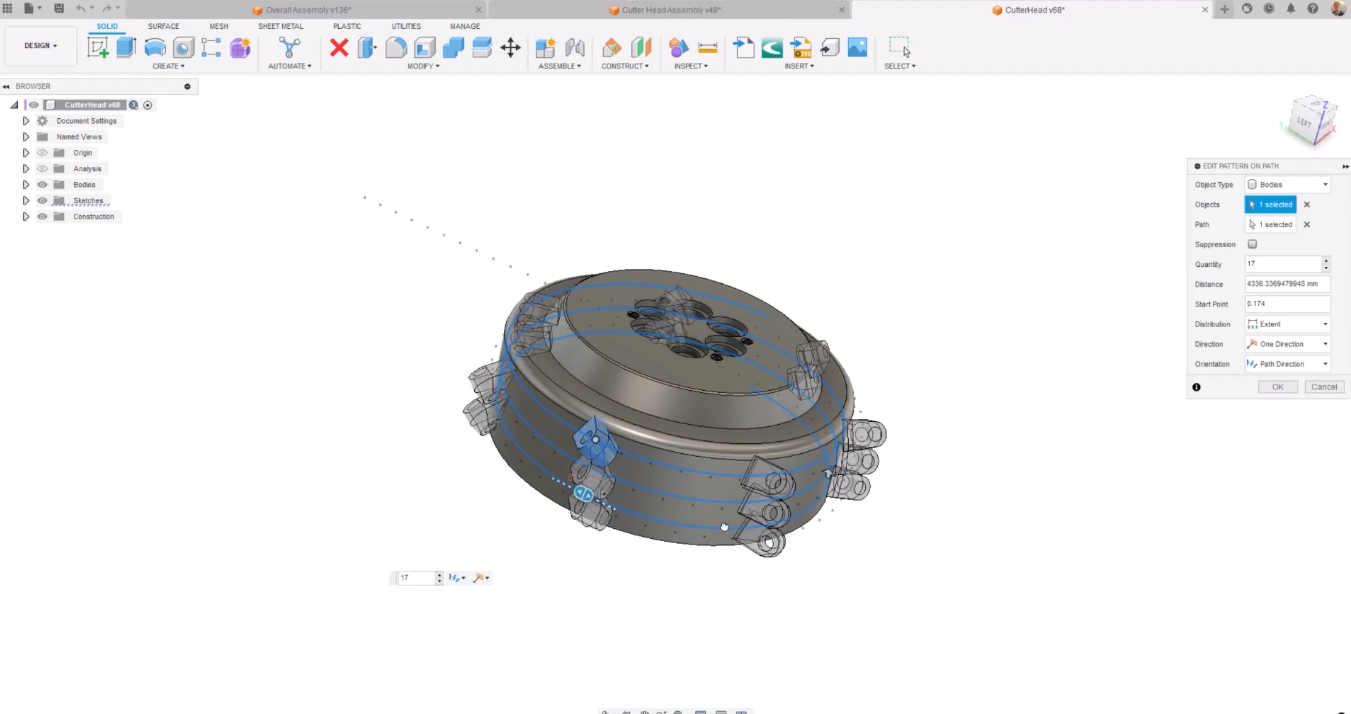
Task: Click the red Delete icon
Action: (x=339, y=48)
